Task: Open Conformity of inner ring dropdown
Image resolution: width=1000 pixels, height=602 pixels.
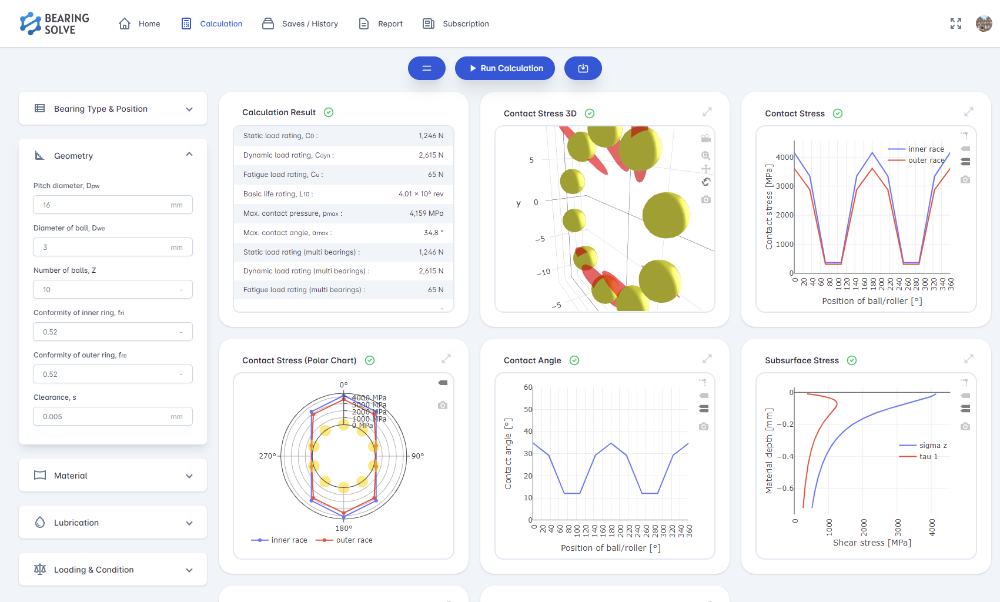Action: tap(113, 332)
